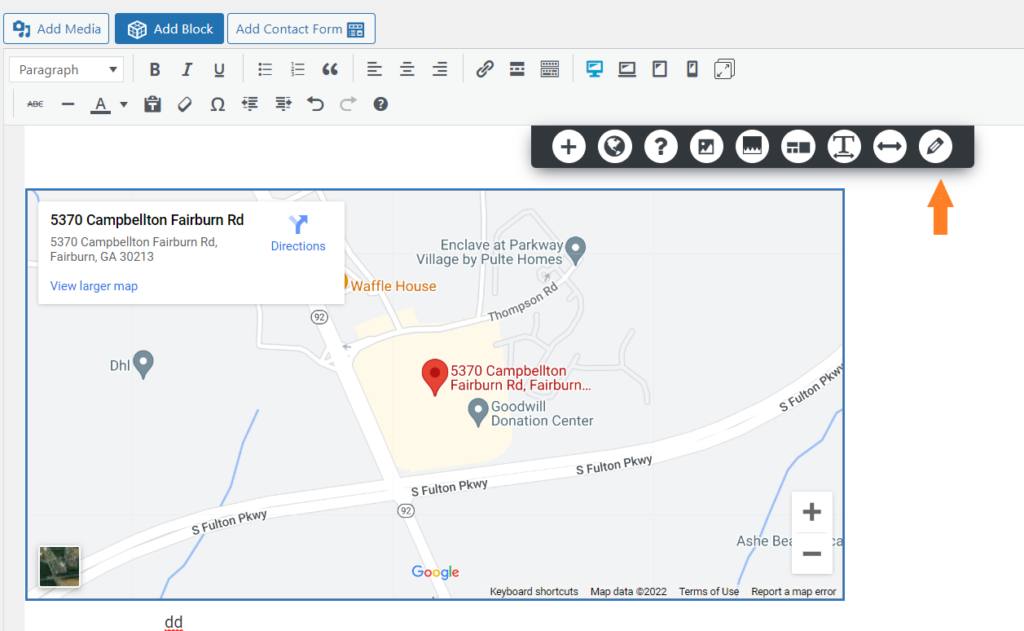1024x631 pixels.
Task: Insert Read More tag
Action: tap(517, 69)
